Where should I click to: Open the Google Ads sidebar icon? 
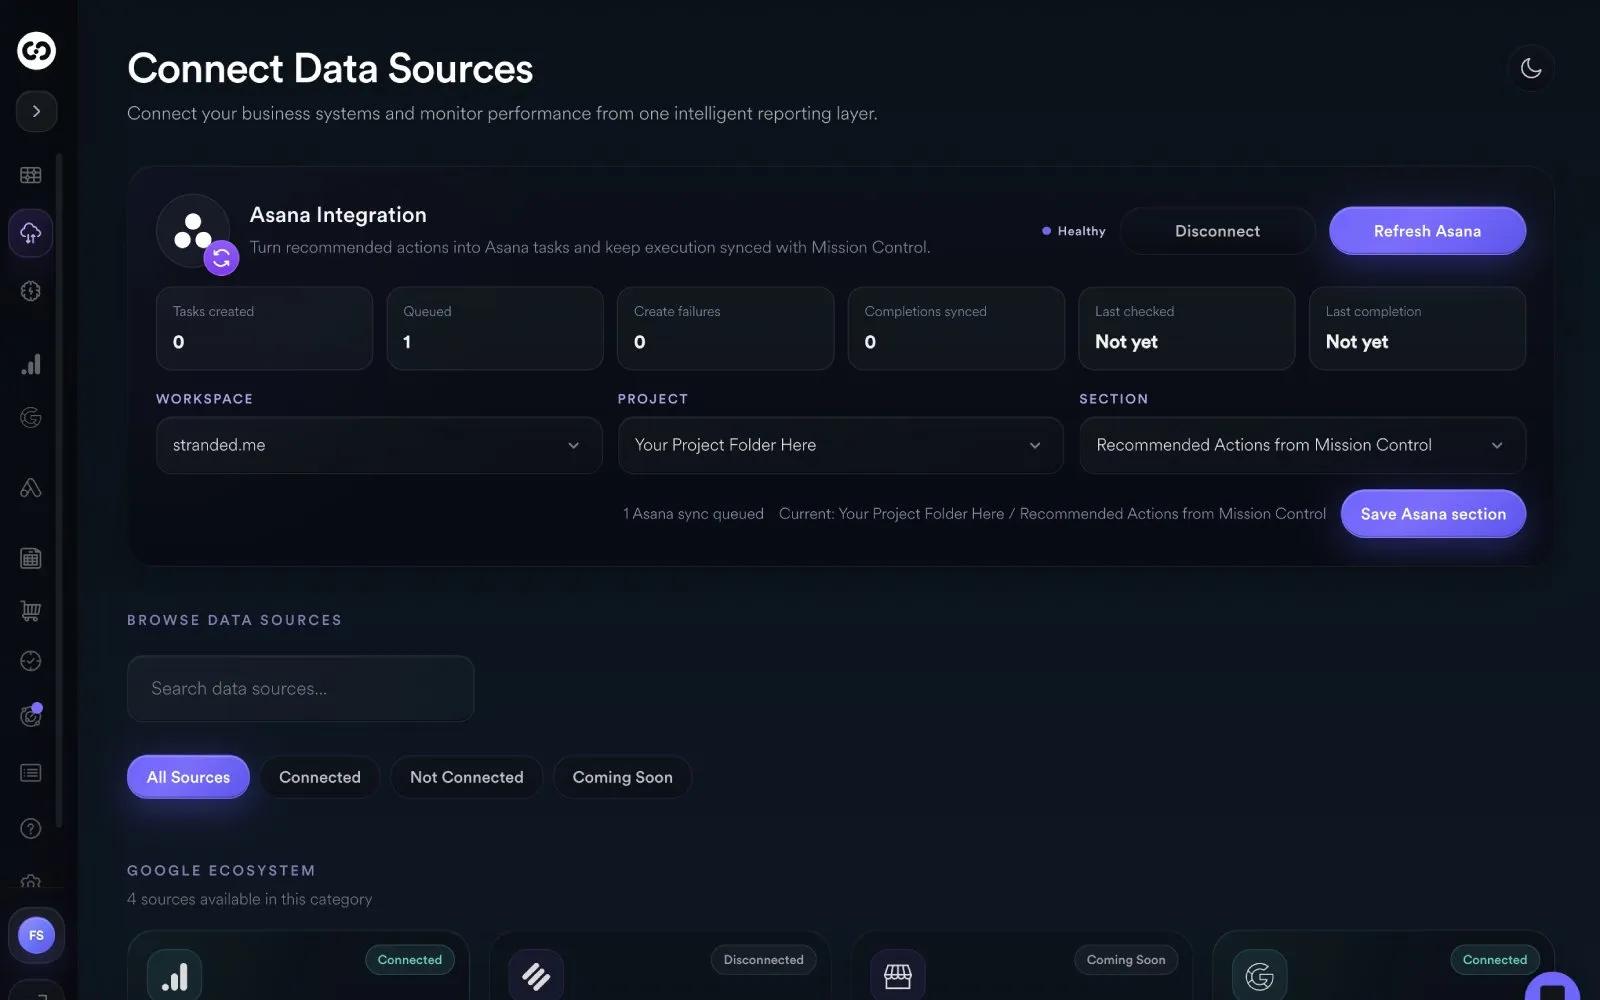(31, 488)
